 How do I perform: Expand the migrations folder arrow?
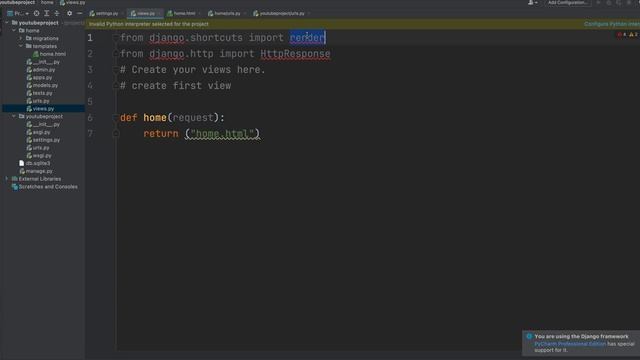tap(21, 38)
